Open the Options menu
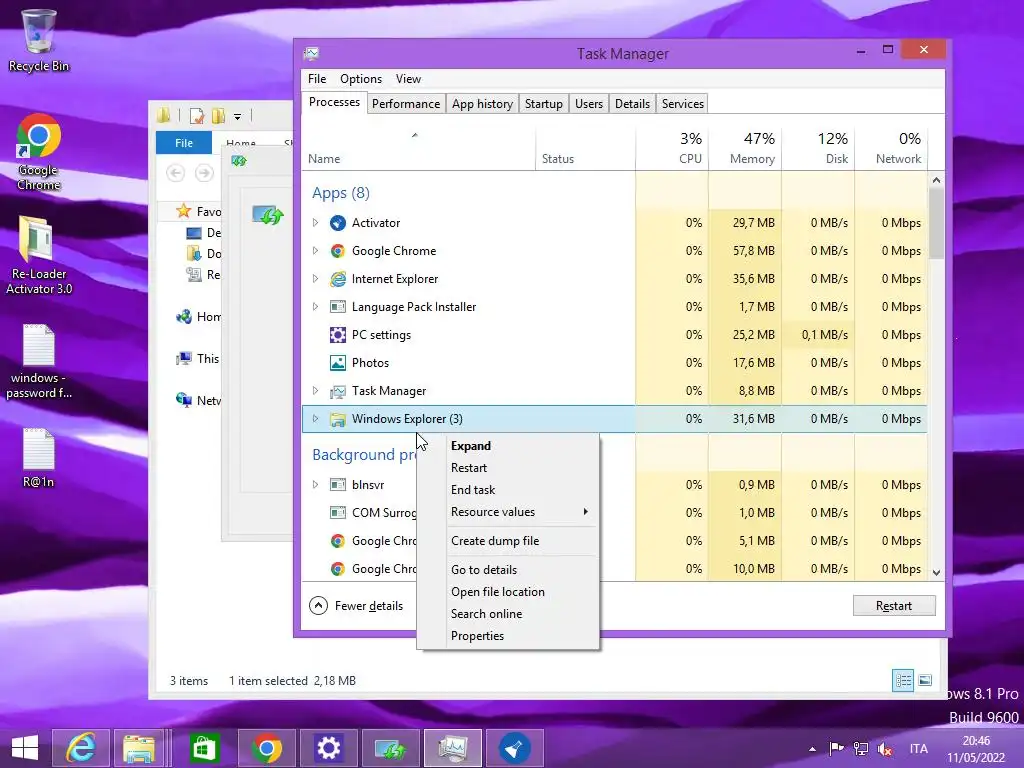 point(360,79)
